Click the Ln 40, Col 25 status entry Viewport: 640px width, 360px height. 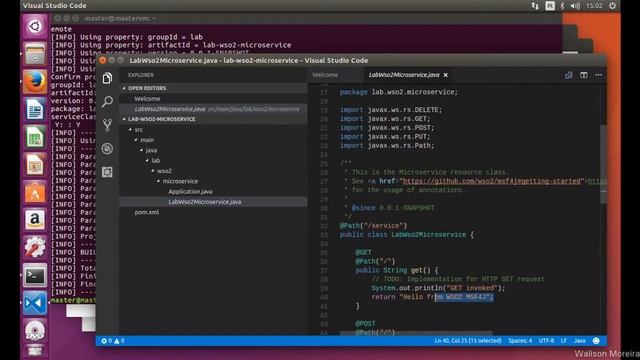[x=468, y=340]
